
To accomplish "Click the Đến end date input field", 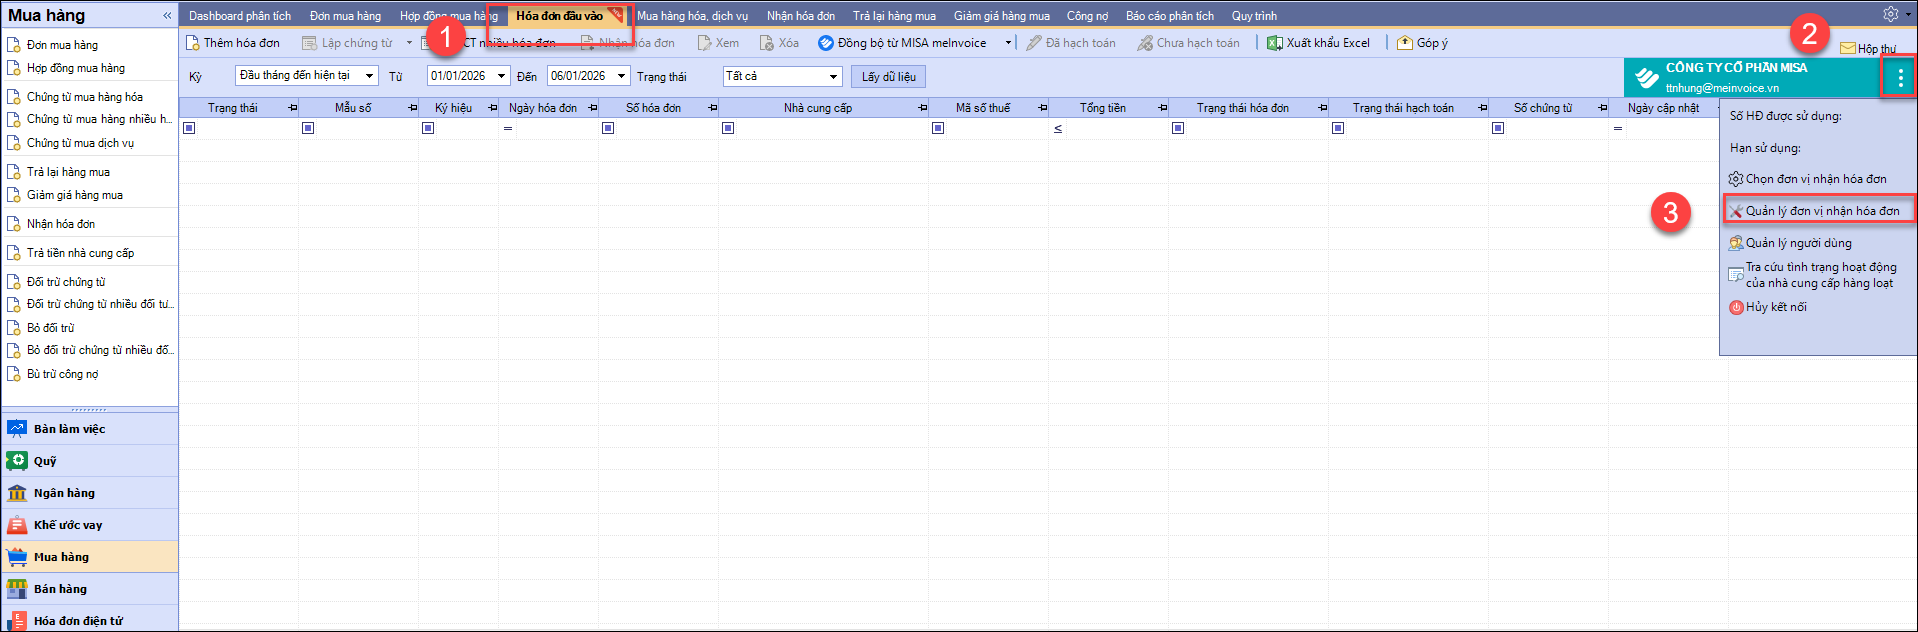I will tap(580, 76).
